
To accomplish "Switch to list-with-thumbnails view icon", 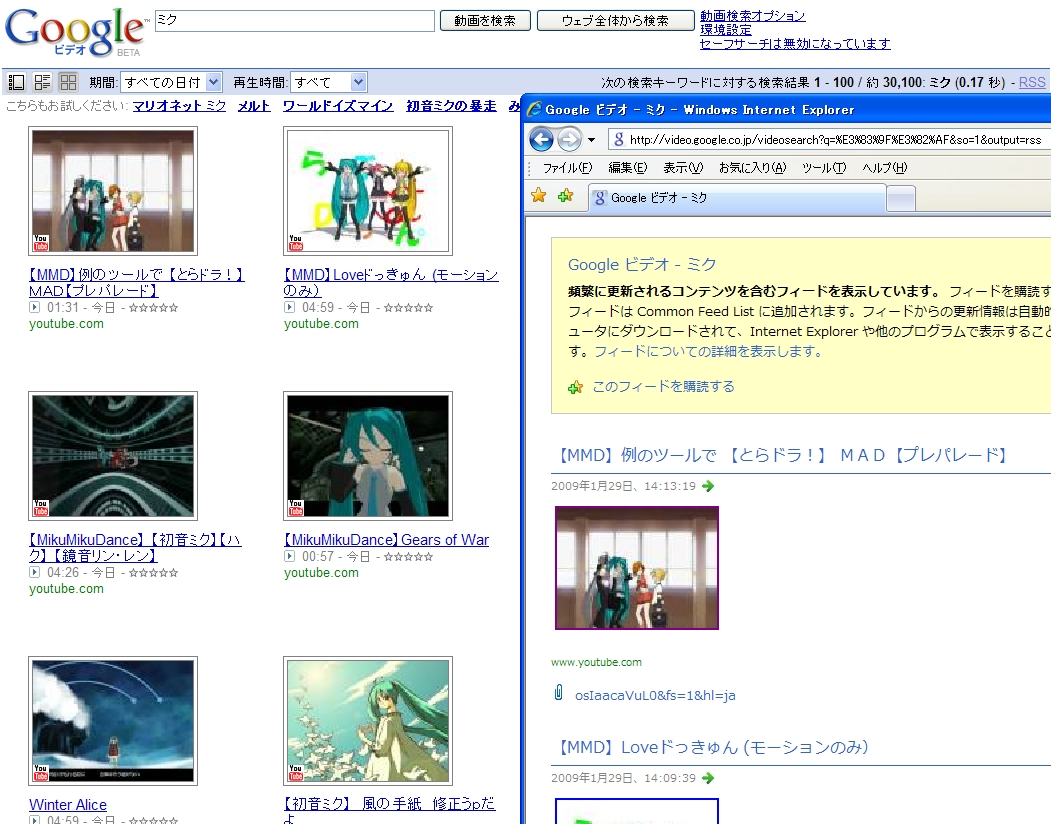I will click(42, 82).
